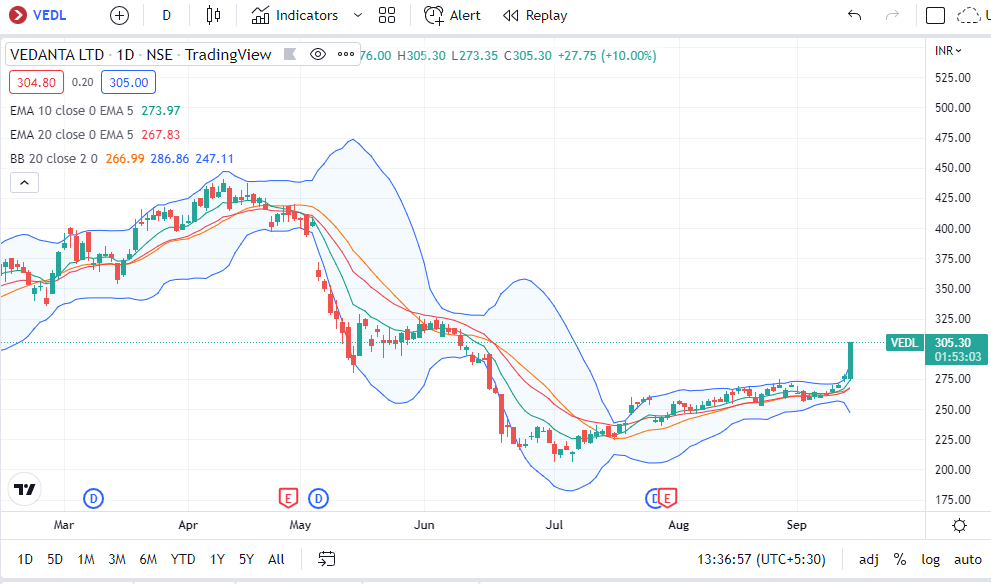Toggle the auto scale
The image size is (991, 584).
point(968,559)
